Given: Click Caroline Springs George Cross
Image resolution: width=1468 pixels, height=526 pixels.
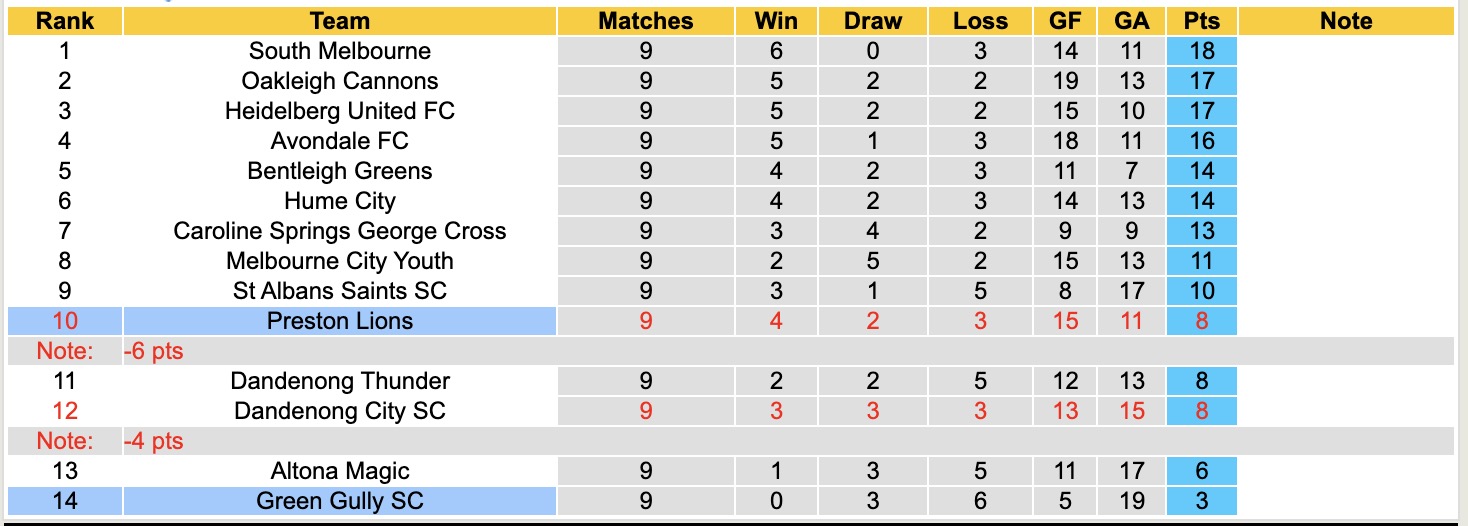Looking at the screenshot, I should pyautogui.click(x=340, y=231).
